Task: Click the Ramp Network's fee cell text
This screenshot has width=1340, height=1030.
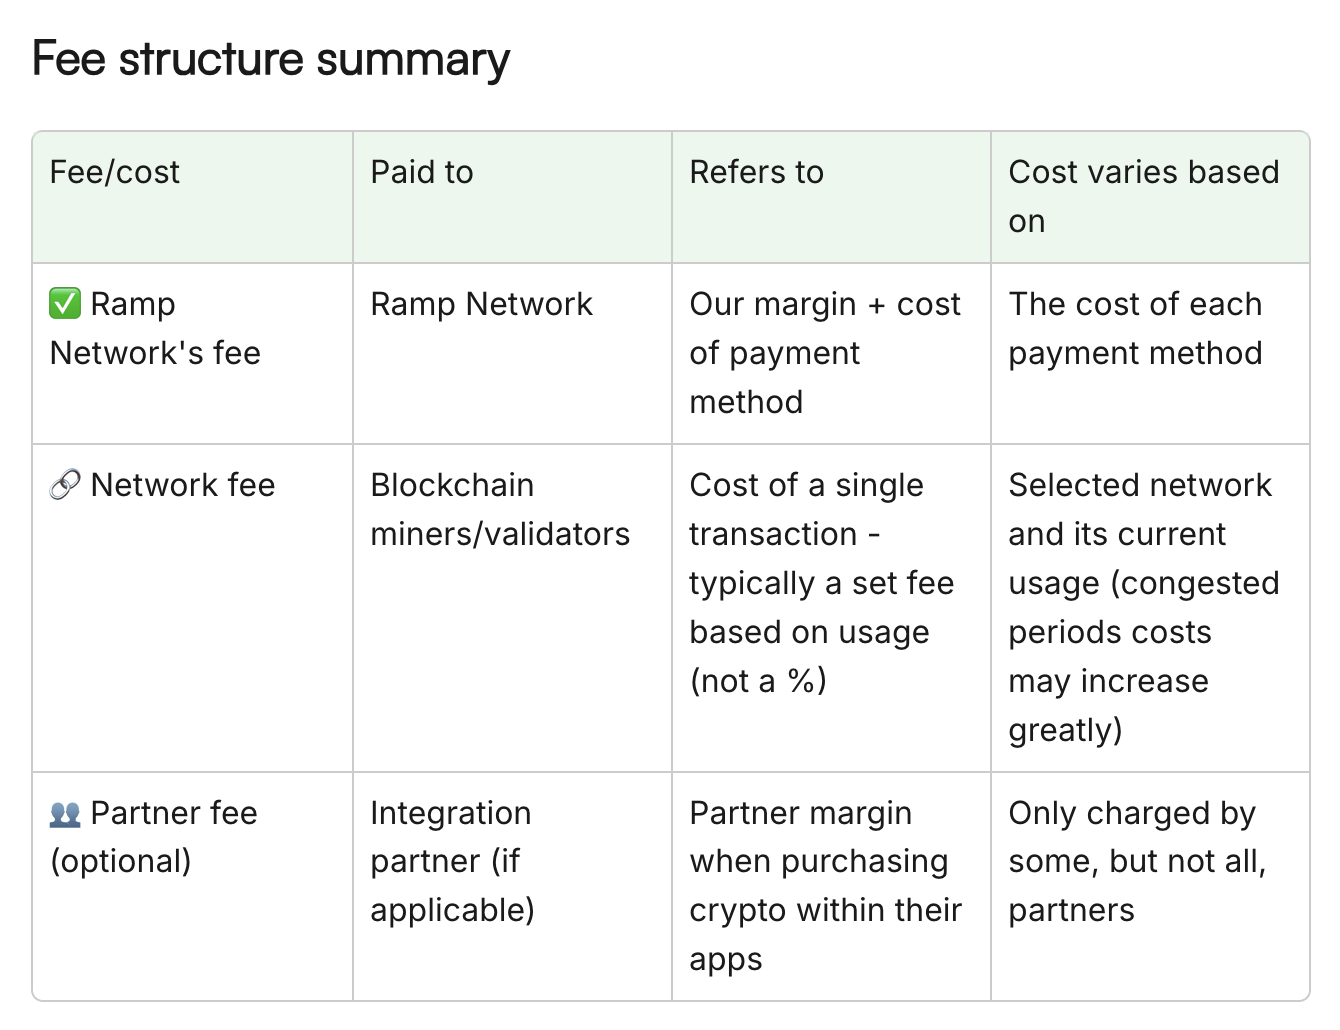Action: pyautogui.click(x=155, y=328)
